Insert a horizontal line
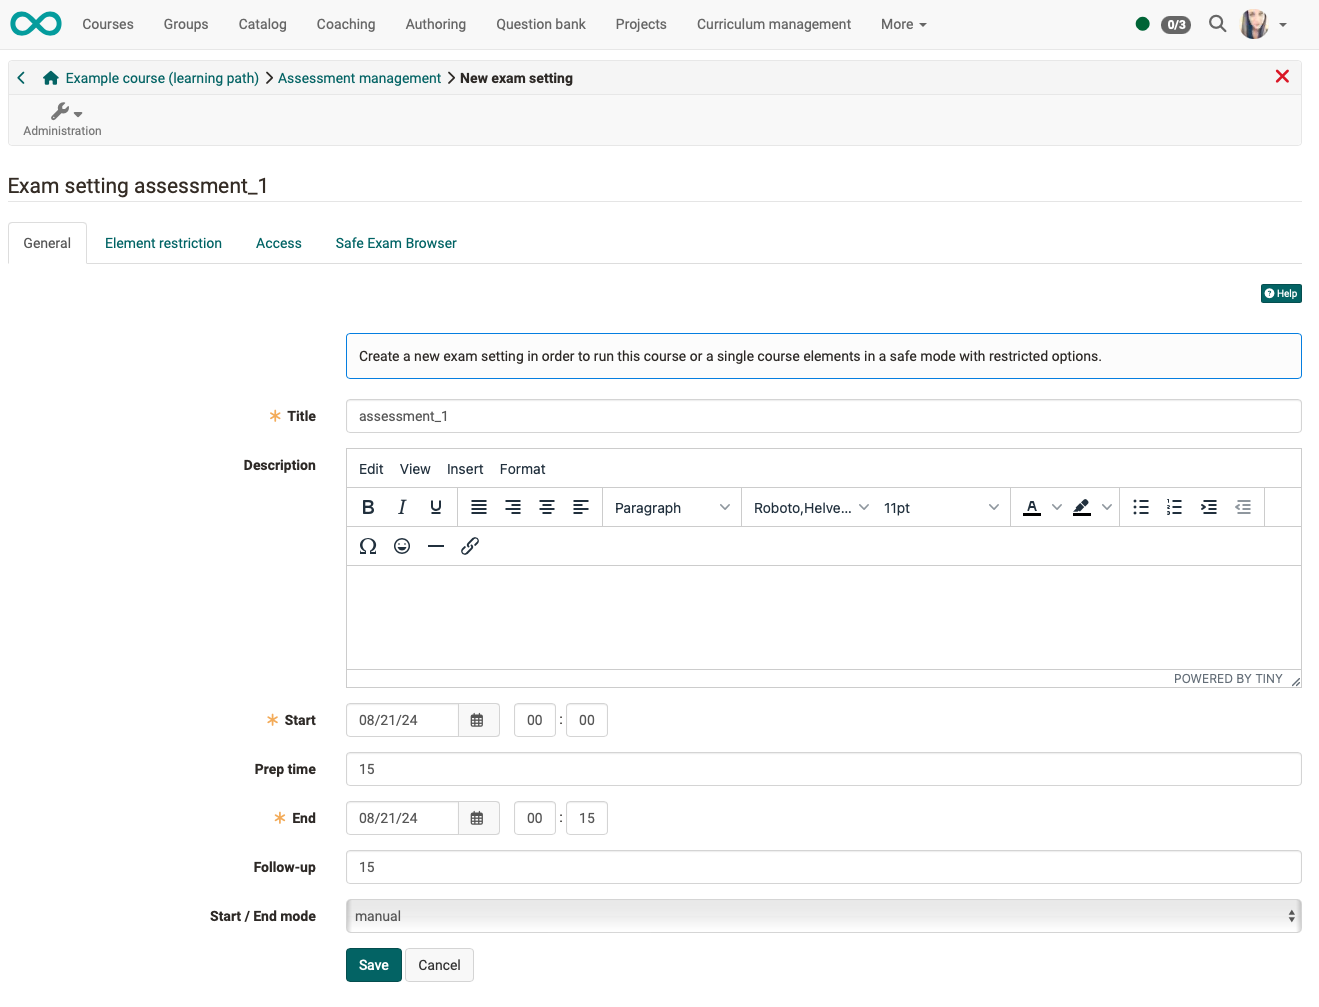Screen dimensions: 1319x1007 (436, 546)
